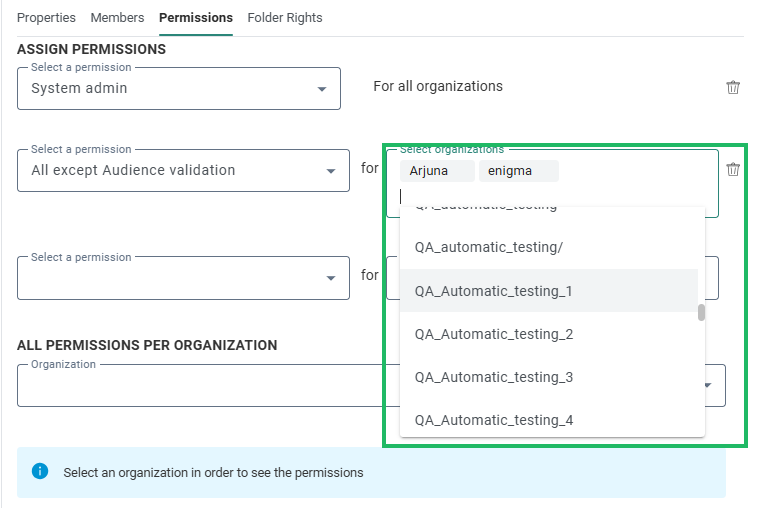Select the QA_Automatic_testing_3 option
Screen dimensions: 765x508
493,377
